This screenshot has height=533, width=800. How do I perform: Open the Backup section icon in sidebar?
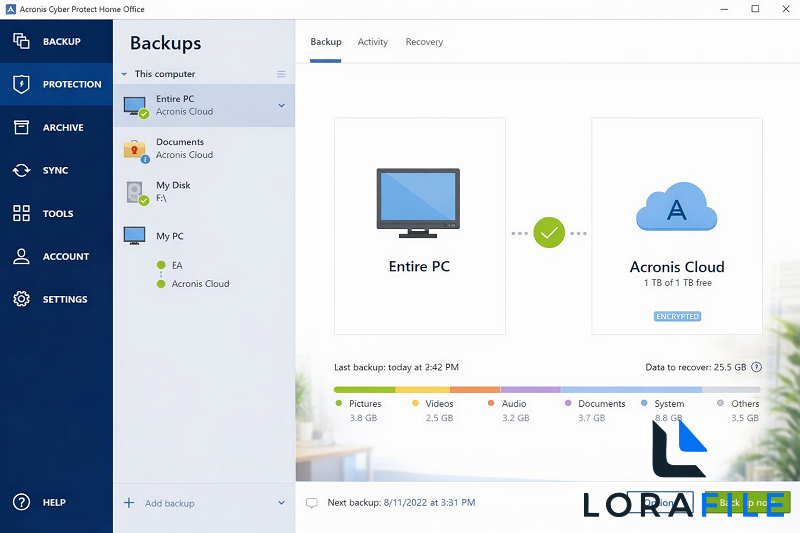click(x=21, y=41)
